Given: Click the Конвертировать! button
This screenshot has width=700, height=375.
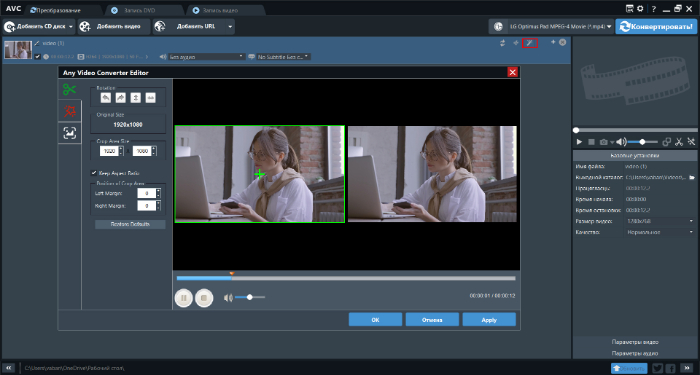Looking at the screenshot, I should click(656, 27).
